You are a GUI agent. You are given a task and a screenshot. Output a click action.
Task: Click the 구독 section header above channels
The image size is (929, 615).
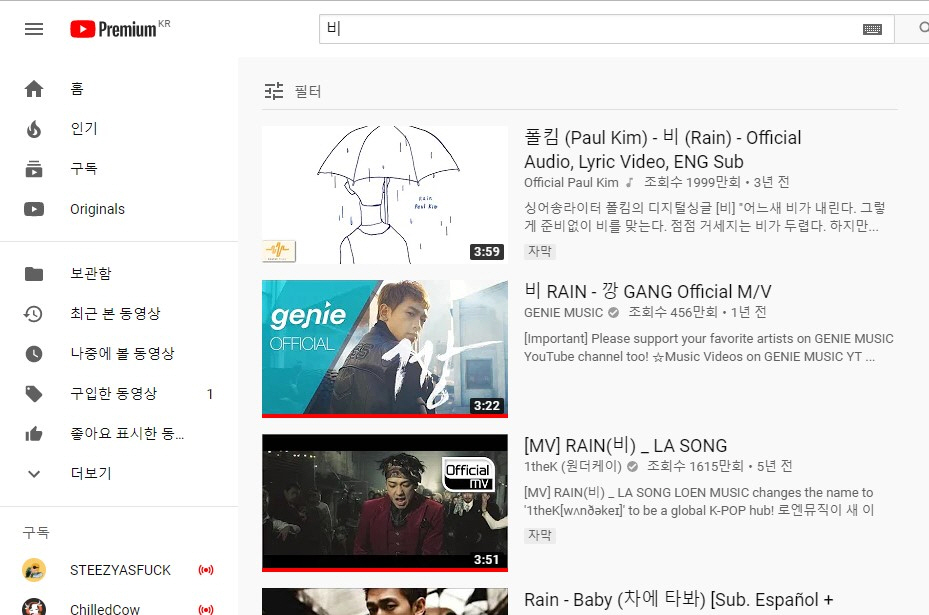coord(36,533)
